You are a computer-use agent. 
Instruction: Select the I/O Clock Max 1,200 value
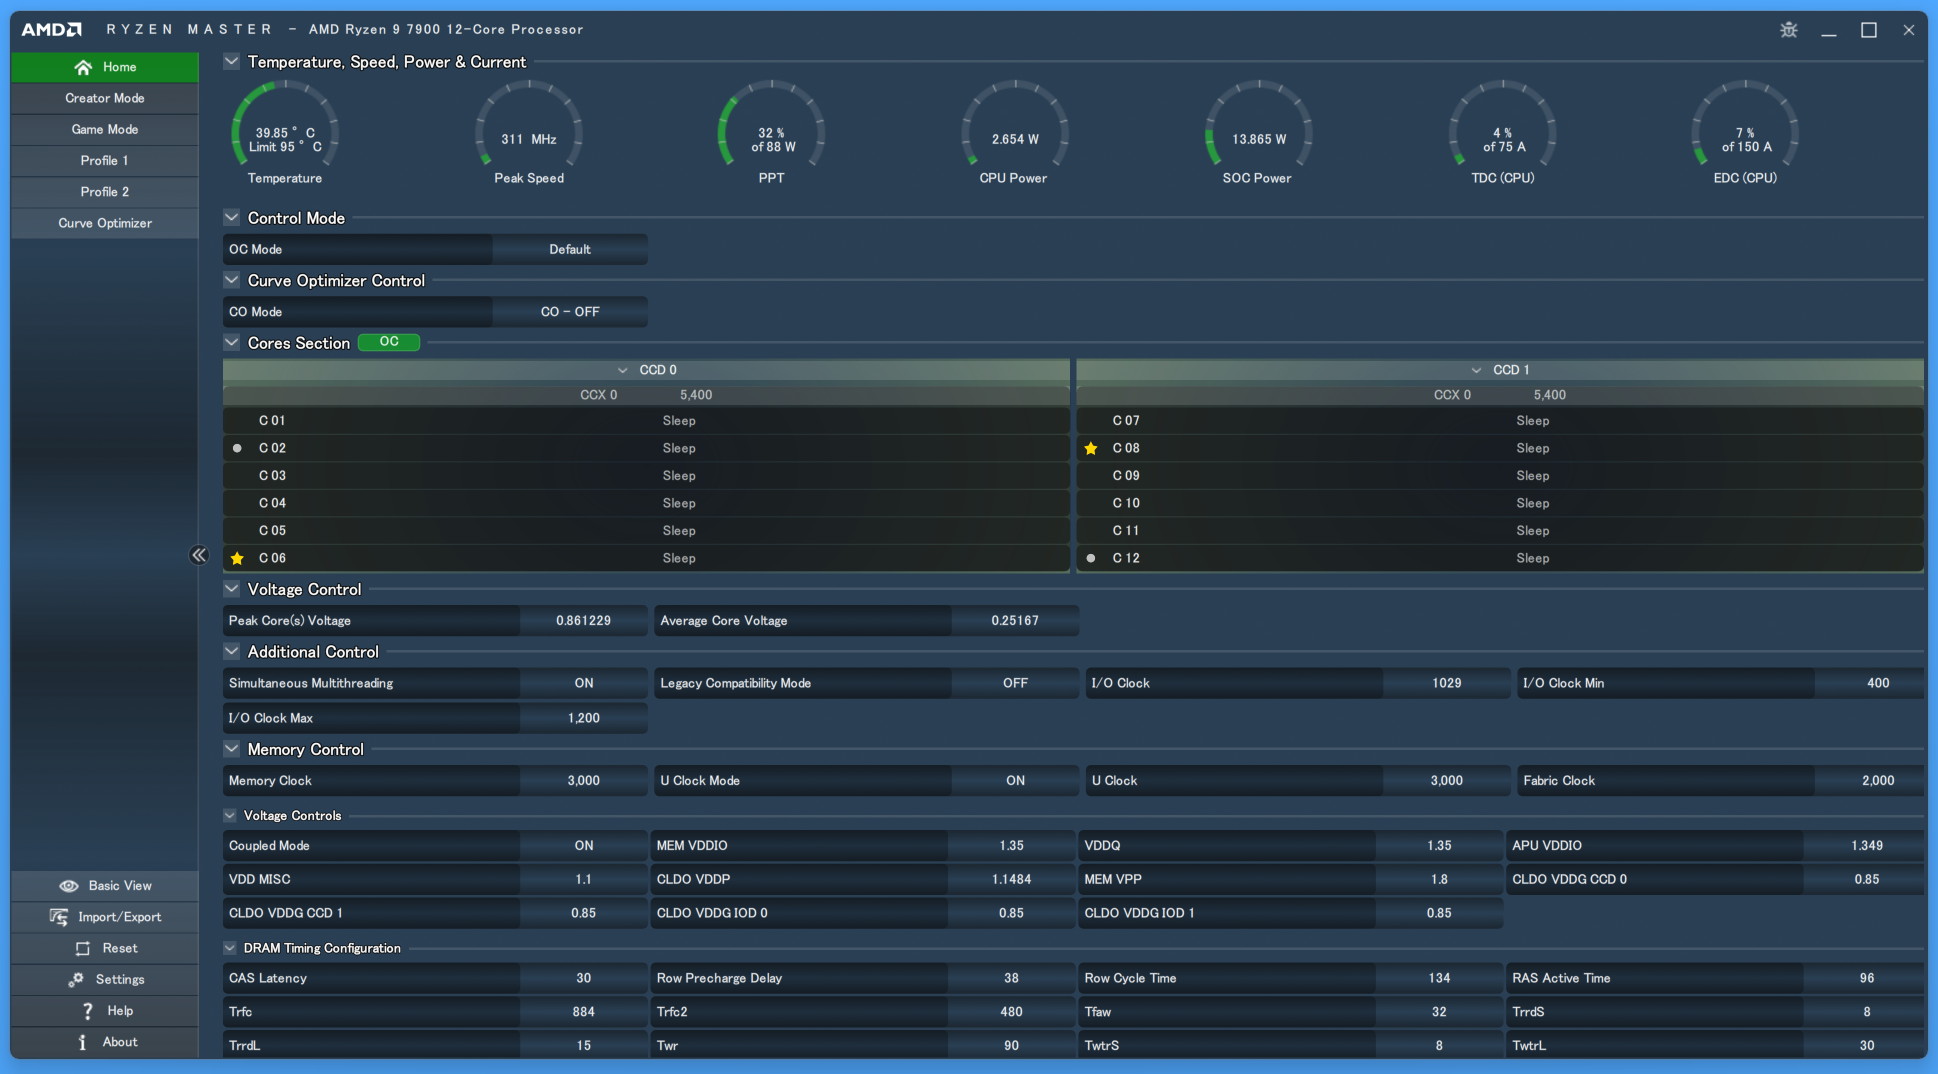pos(584,718)
